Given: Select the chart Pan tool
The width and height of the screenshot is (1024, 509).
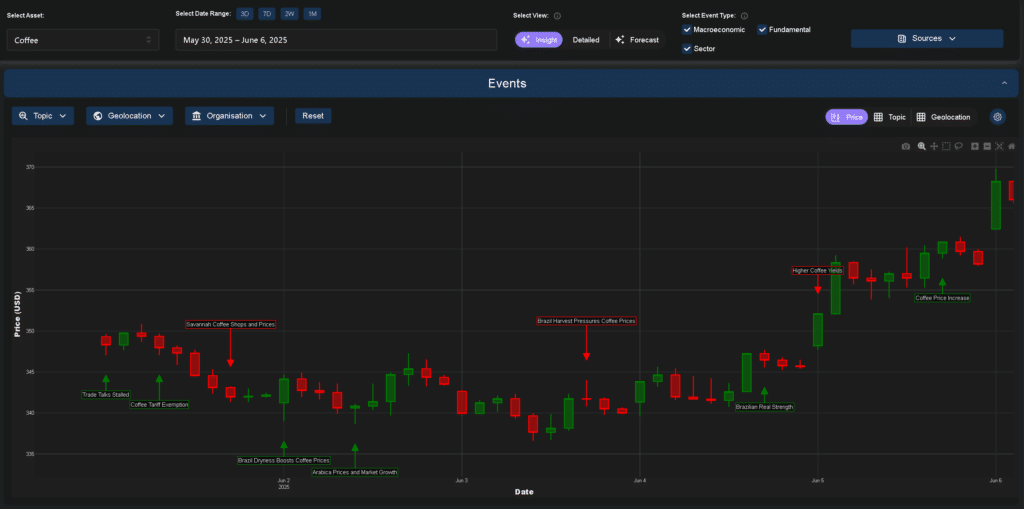Looking at the screenshot, I should tap(934, 146).
